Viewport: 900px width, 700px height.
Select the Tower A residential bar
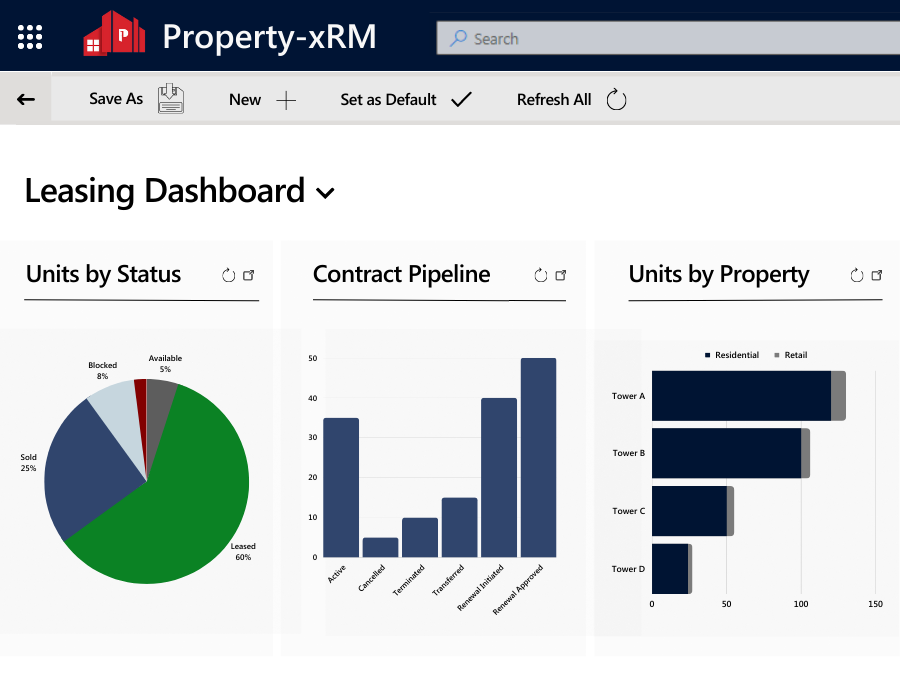(x=741, y=395)
